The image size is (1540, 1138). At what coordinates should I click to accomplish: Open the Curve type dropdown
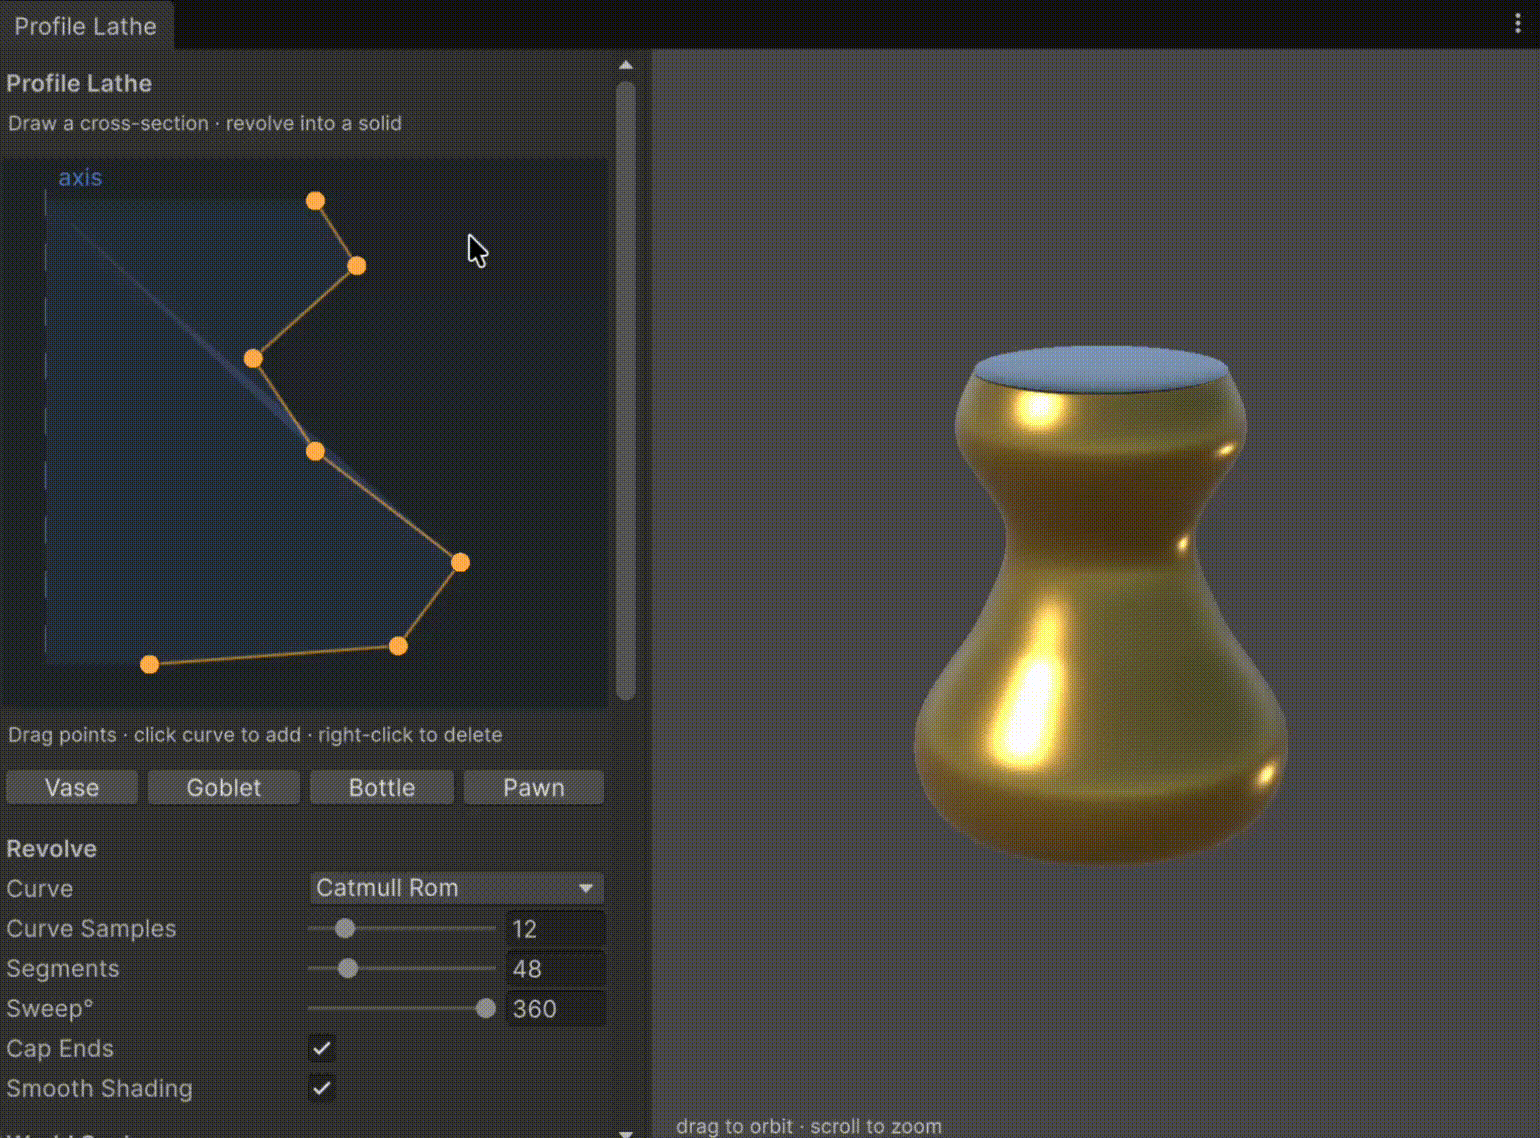coord(457,888)
